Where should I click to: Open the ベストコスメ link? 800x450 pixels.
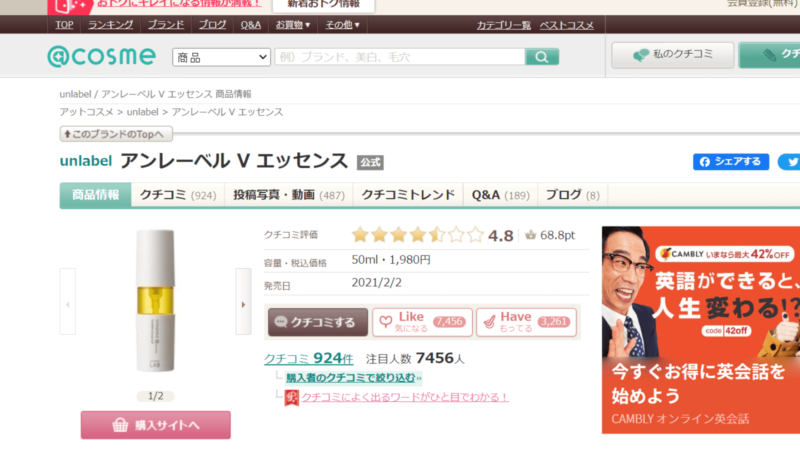tap(566, 25)
